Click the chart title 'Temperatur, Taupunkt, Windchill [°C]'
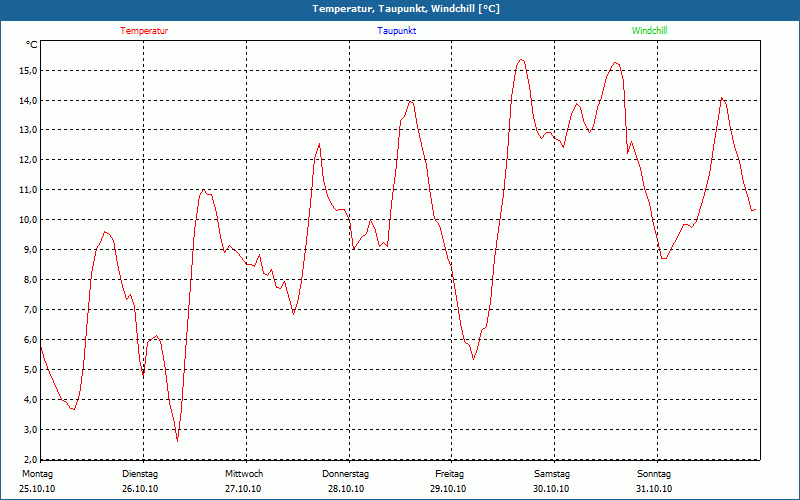The image size is (800, 500). tap(406, 9)
